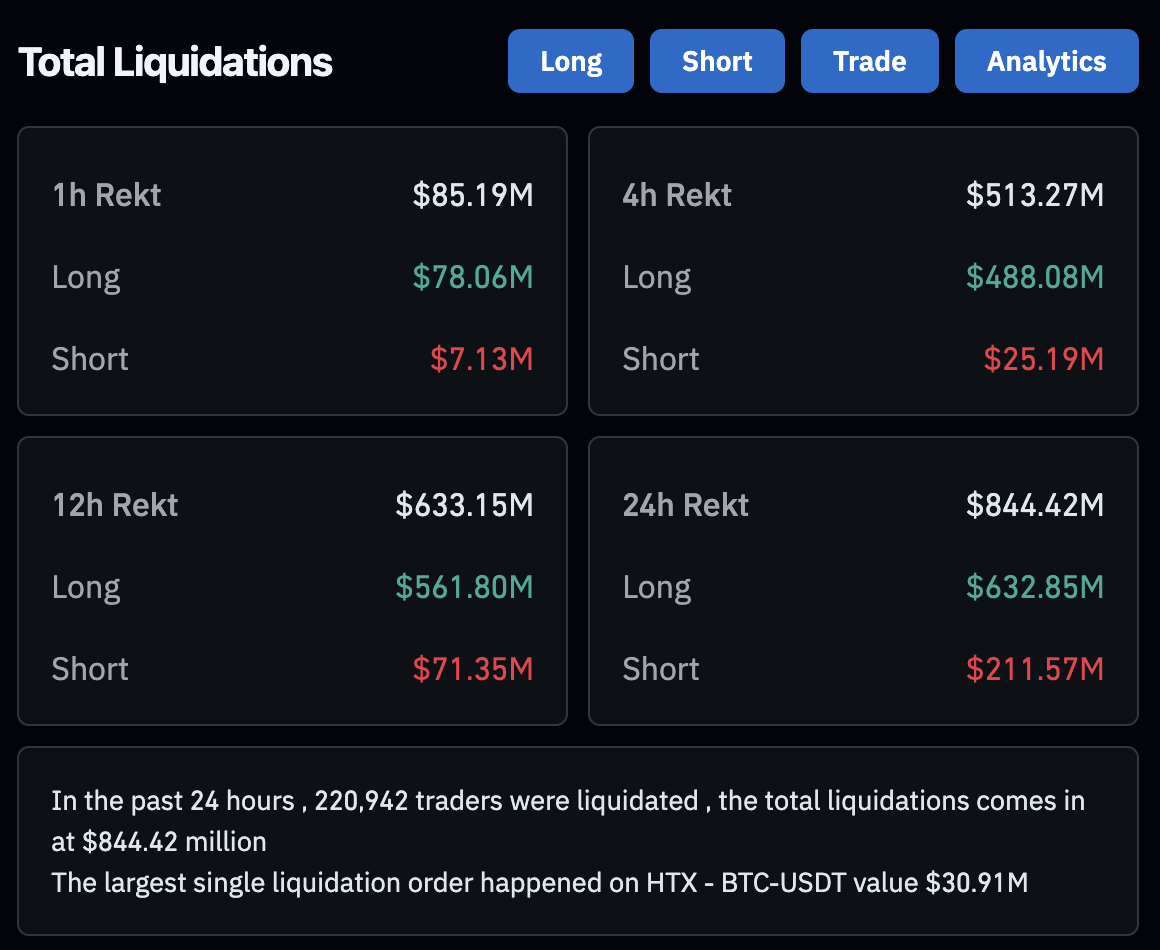Click the 1h Rekt card title
This screenshot has width=1160, height=950.
(106, 195)
